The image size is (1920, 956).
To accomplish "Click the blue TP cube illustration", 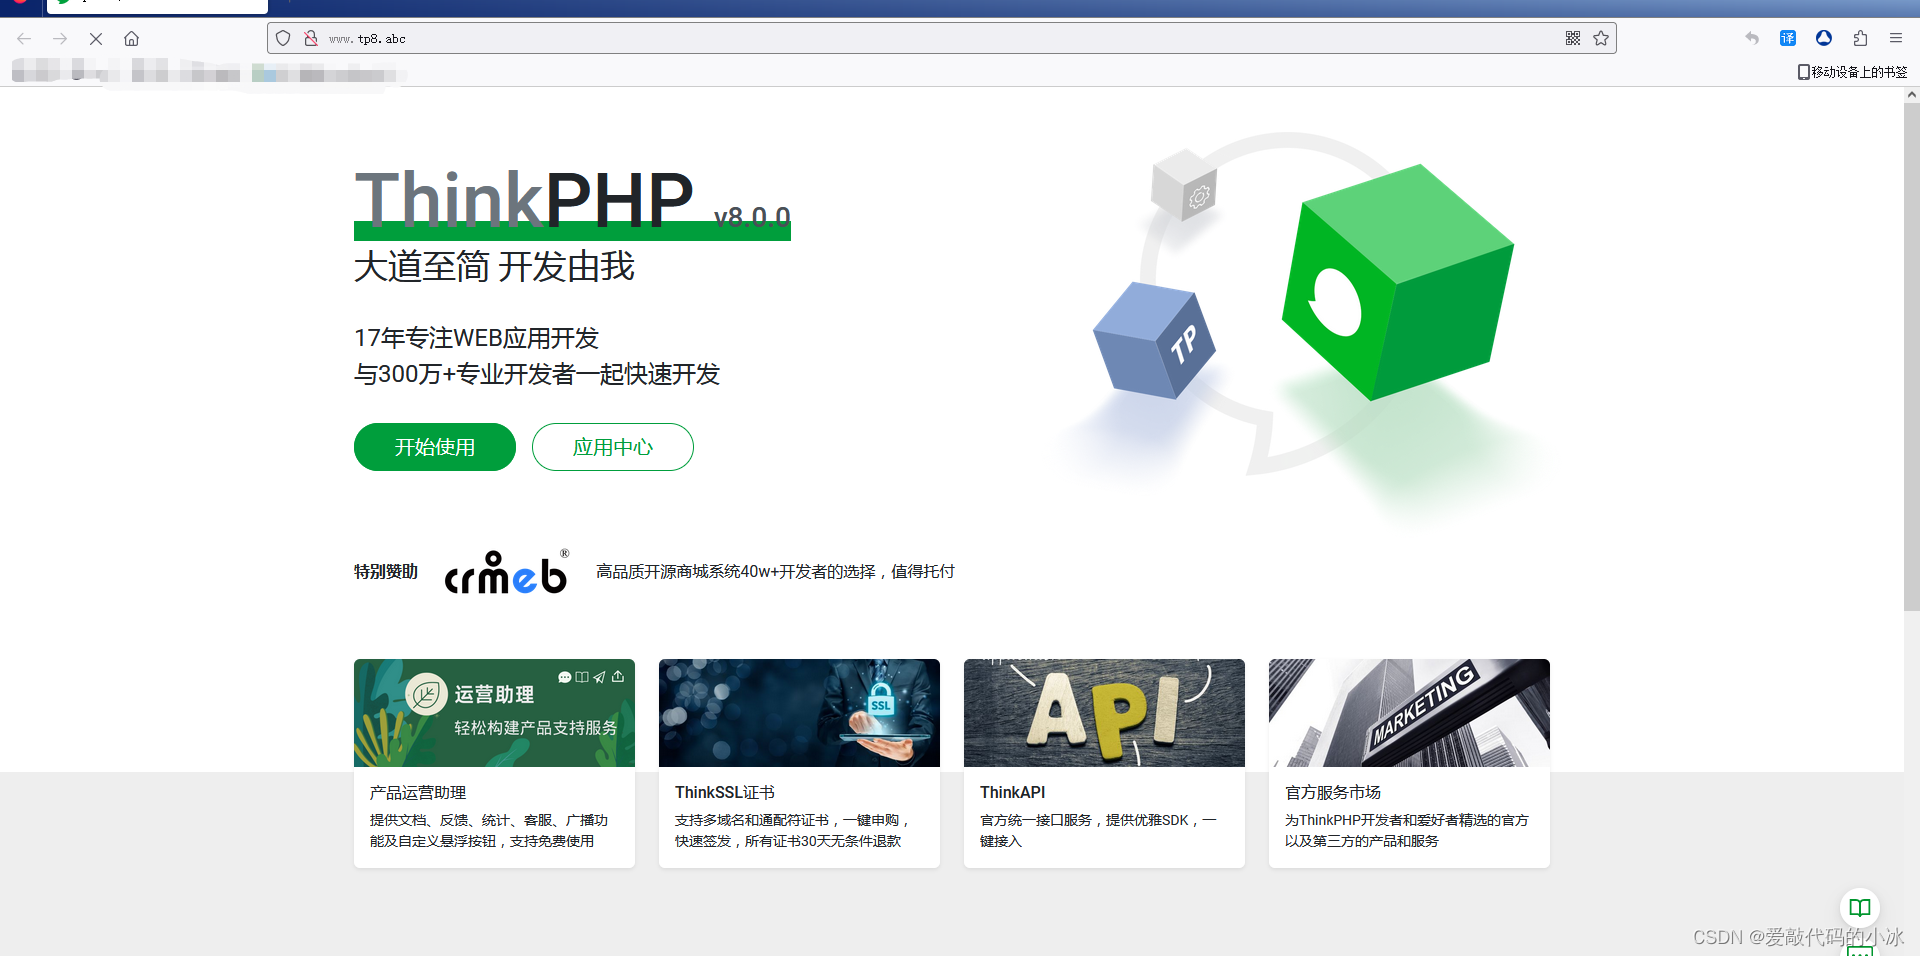I will click(1155, 340).
